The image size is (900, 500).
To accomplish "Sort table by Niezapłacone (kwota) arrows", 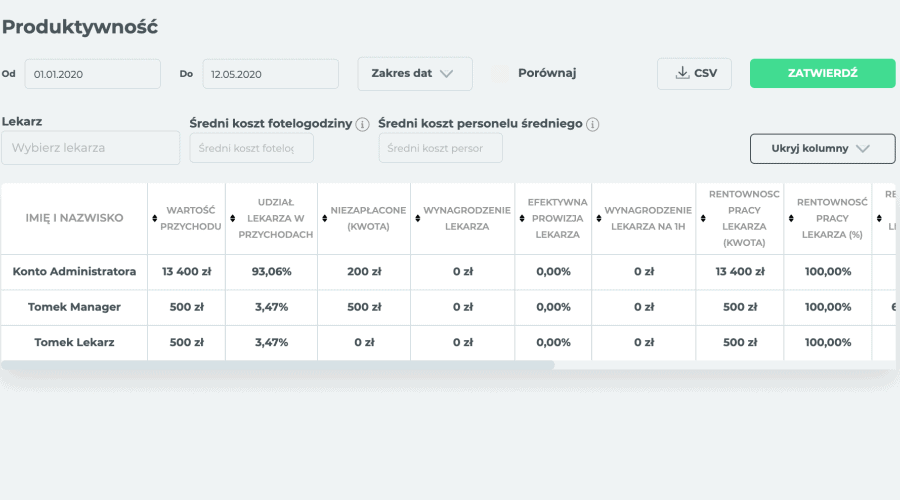I will pyautogui.click(x=324, y=218).
